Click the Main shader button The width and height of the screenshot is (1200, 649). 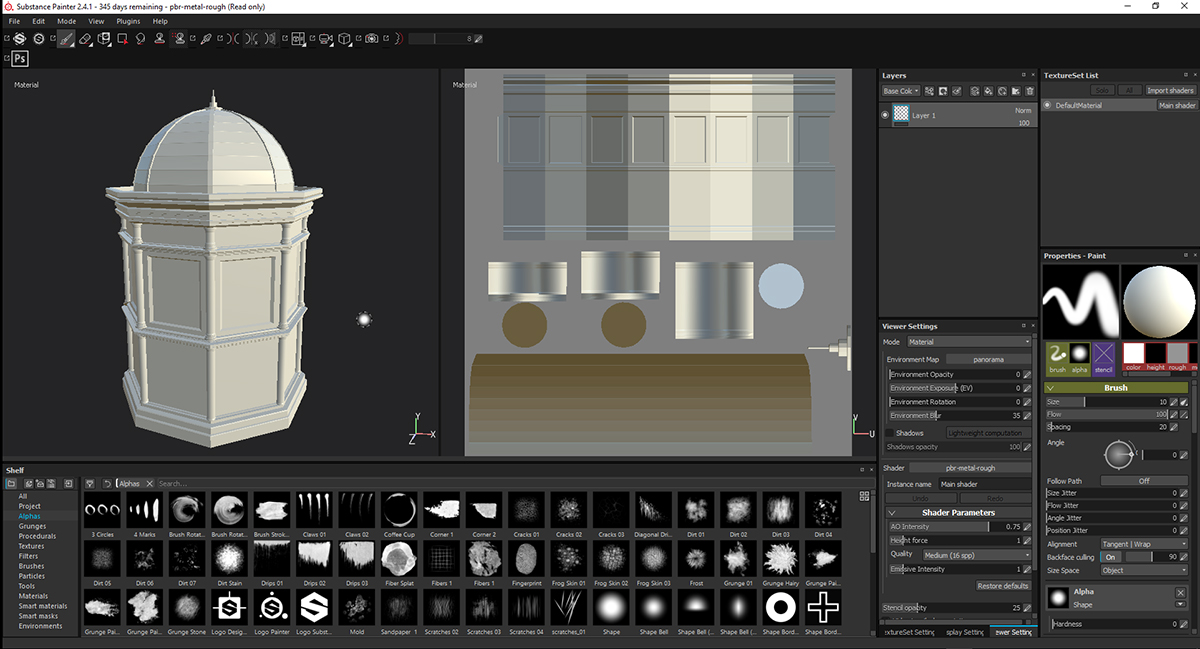tap(1177, 105)
